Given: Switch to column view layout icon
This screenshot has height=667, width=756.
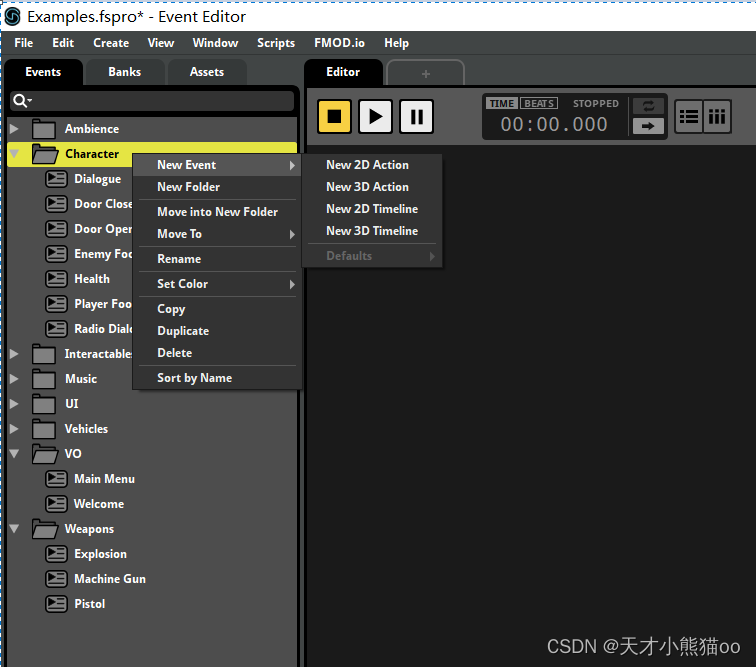Looking at the screenshot, I should click(717, 116).
